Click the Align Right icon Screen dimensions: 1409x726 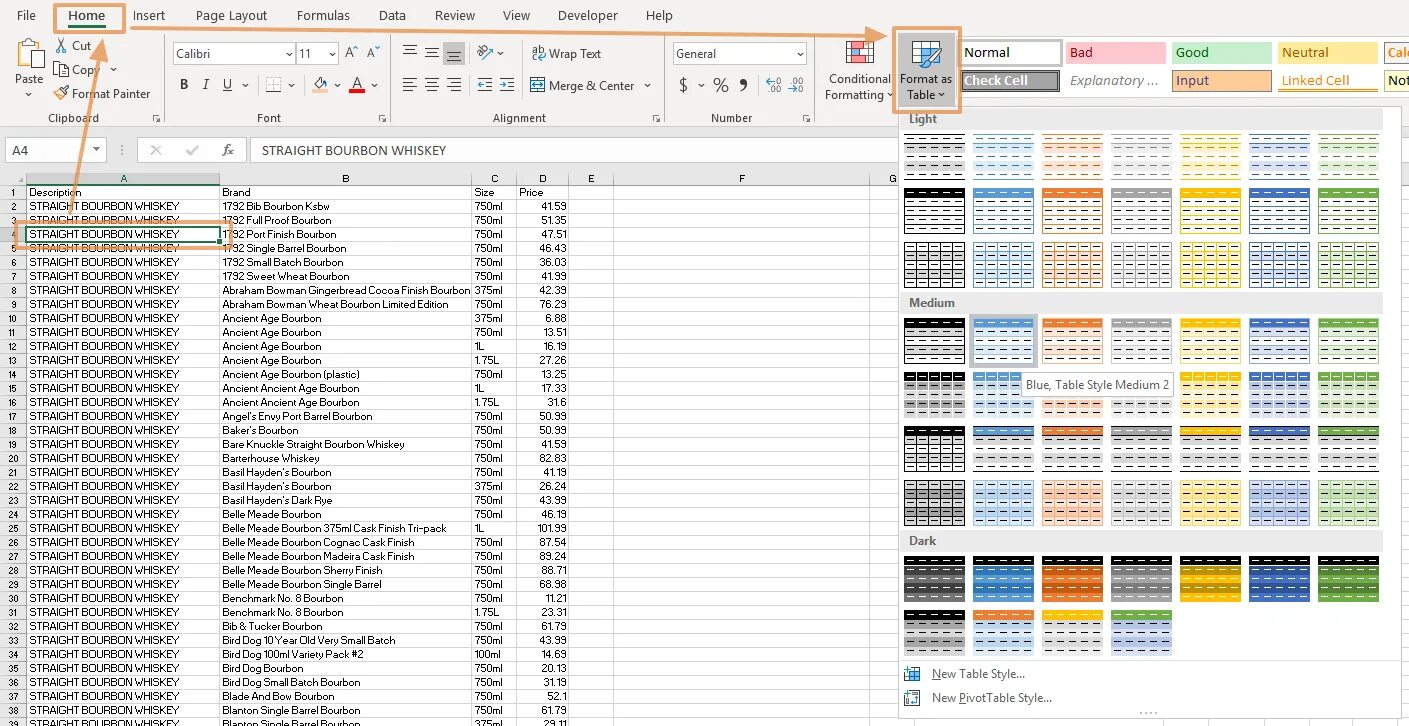(454, 85)
